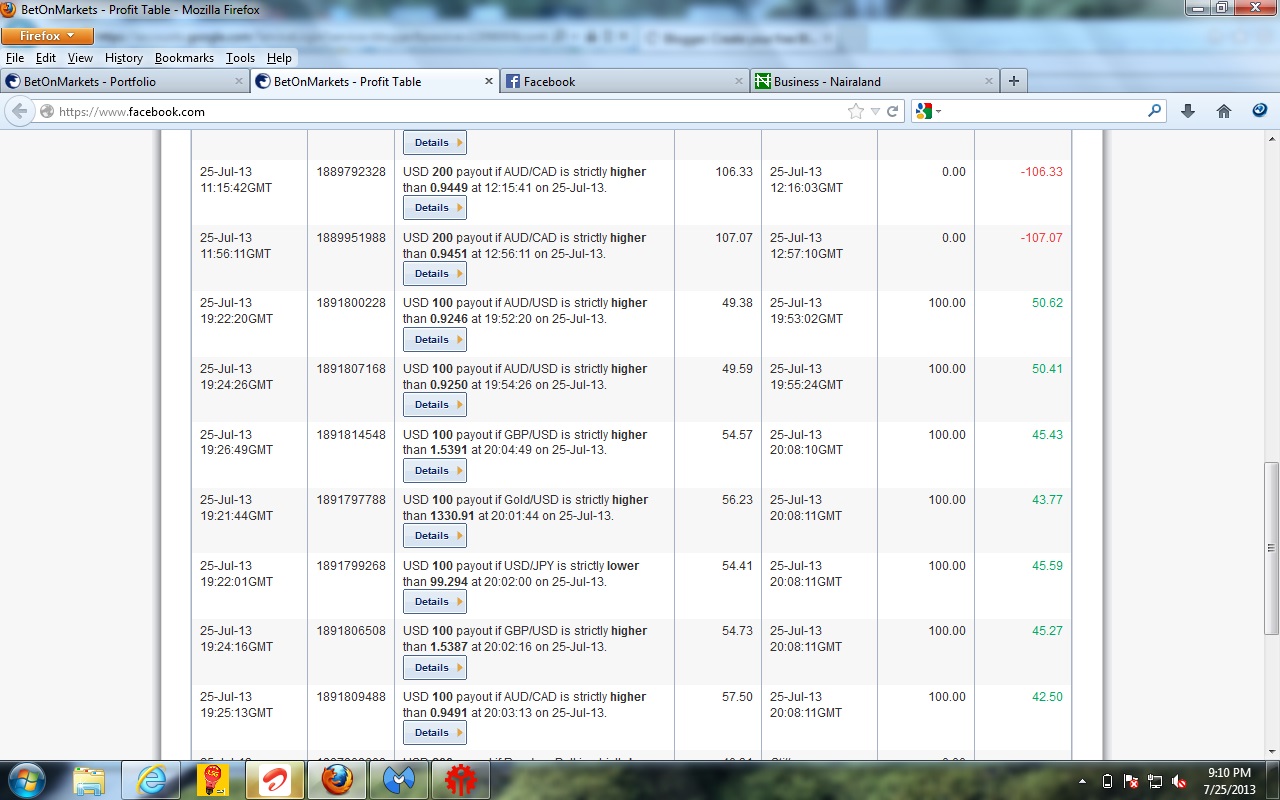Bookmark page with the star icon
Viewport: 1280px width, 800px height.
tap(856, 112)
